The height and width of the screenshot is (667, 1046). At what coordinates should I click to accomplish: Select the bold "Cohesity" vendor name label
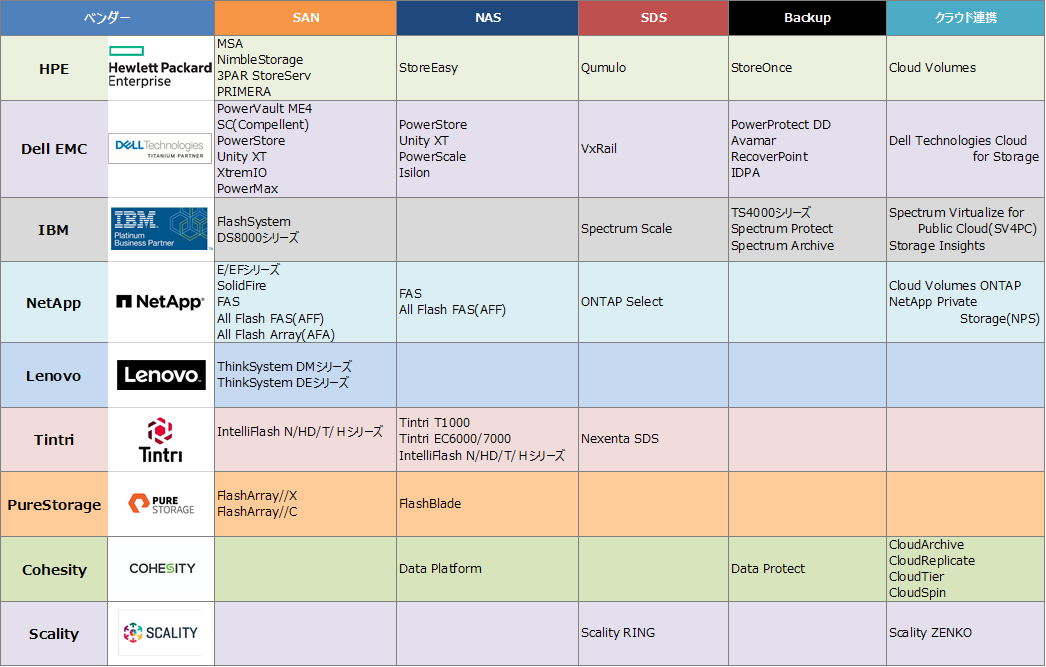(54, 570)
